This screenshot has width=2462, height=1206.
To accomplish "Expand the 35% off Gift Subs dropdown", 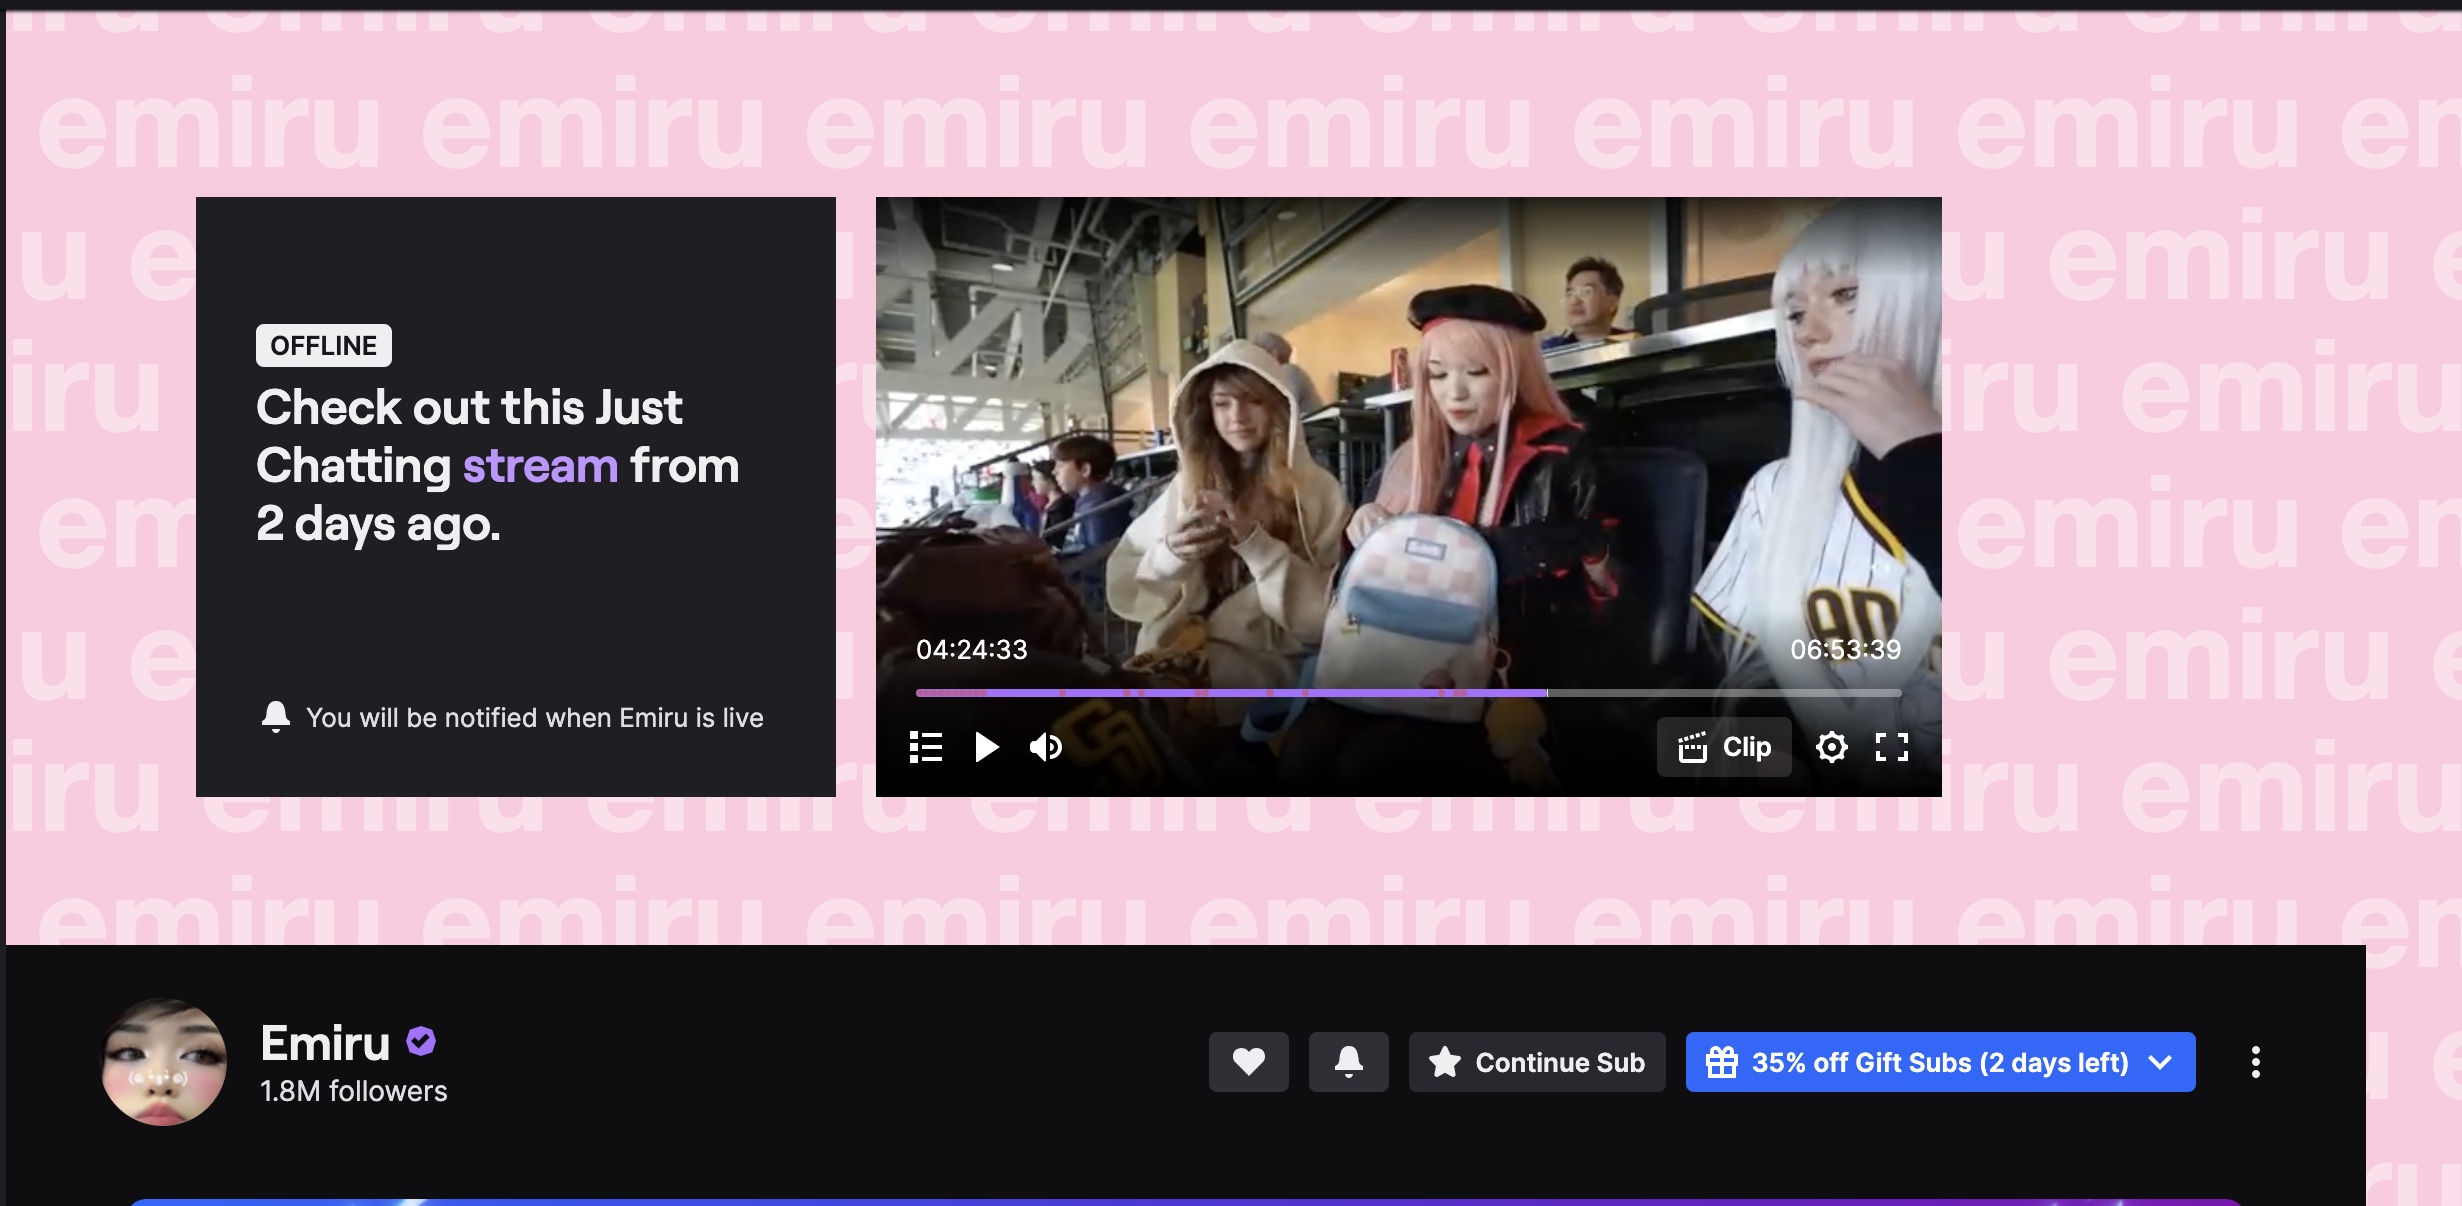I will point(1940,1062).
